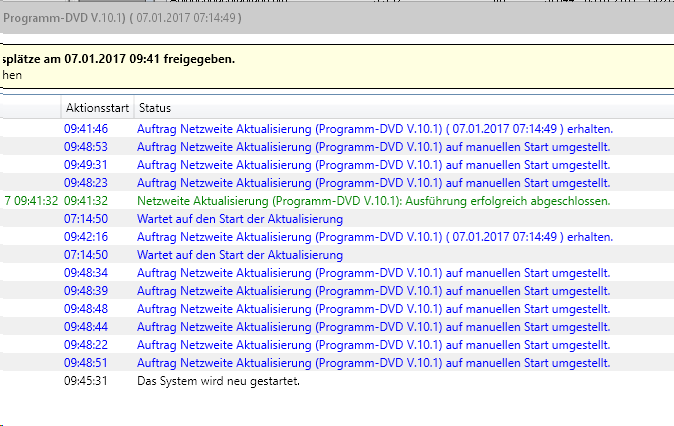This screenshot has height=426, width=674.
Task: Click status text of the 09:41:46 row
Action: pyautogui.click(x=375, y=129)
